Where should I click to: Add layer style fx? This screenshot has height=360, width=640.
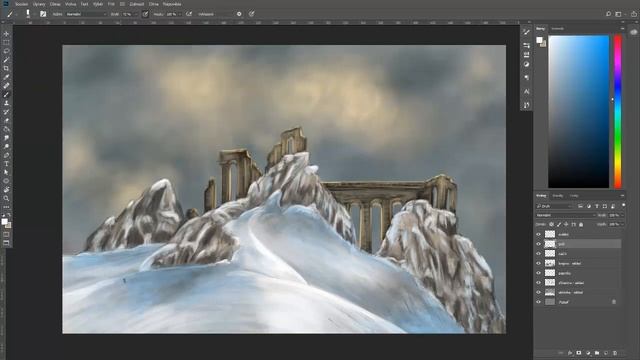[570, 353]
